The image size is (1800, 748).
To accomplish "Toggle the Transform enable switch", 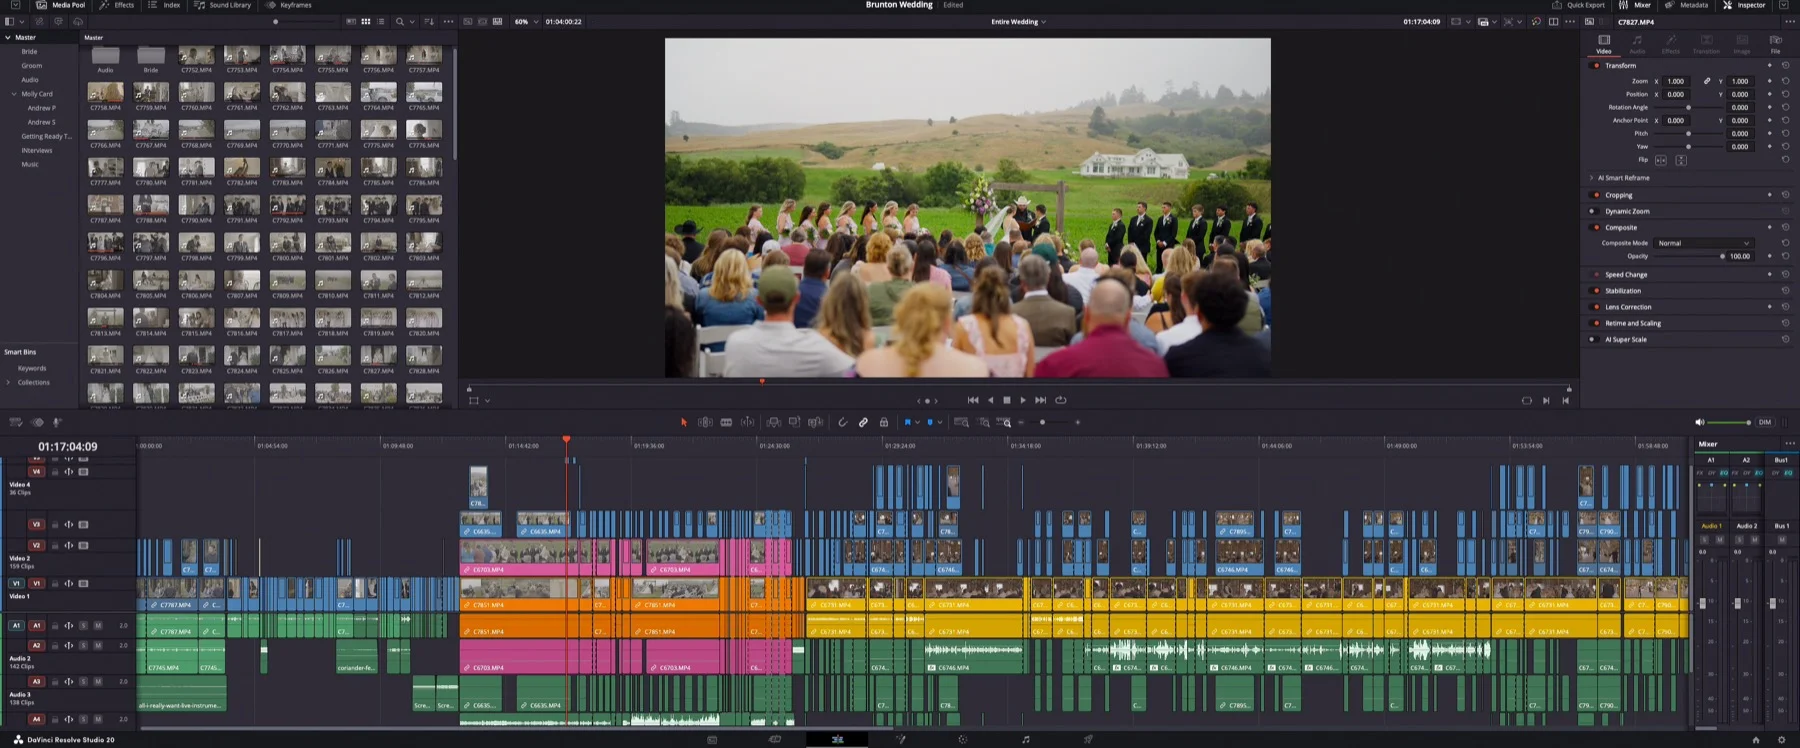I will pyautogui.click(x=1596, y=65).
